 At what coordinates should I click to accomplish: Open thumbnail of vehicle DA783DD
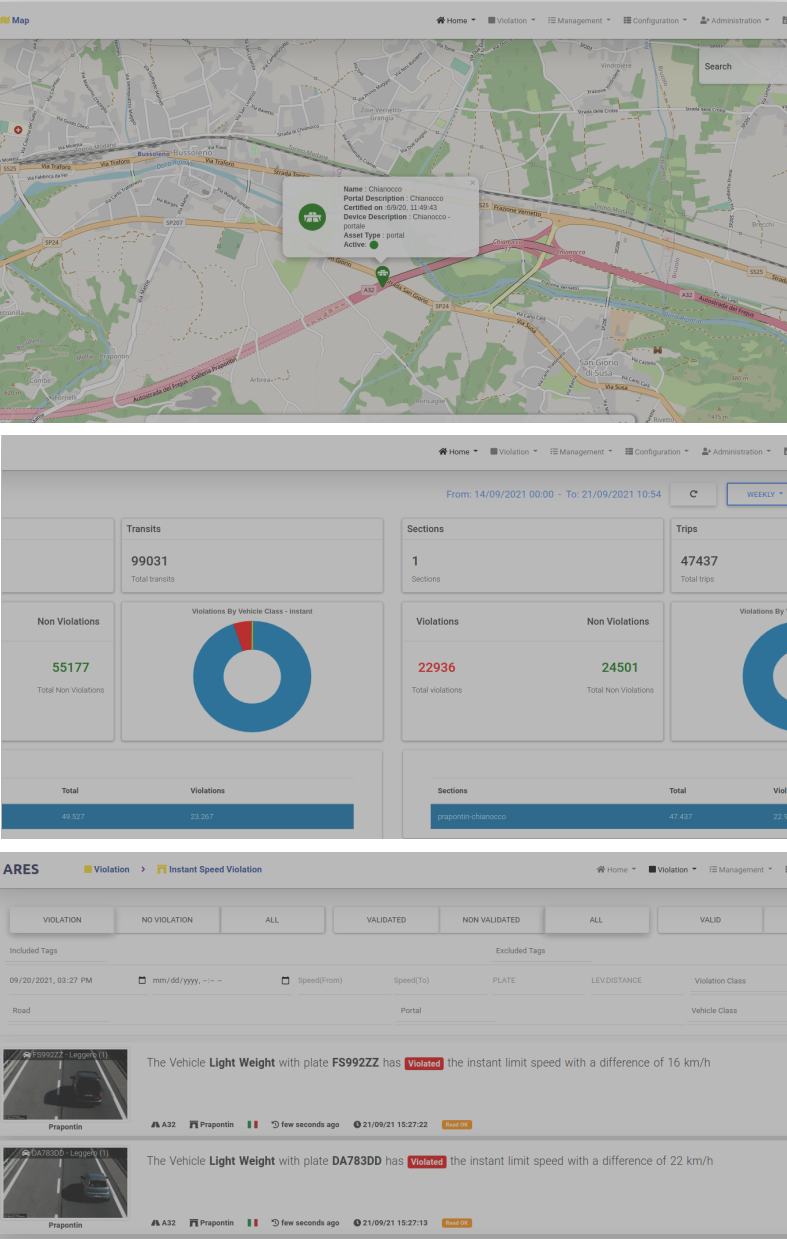(66, 1183)
